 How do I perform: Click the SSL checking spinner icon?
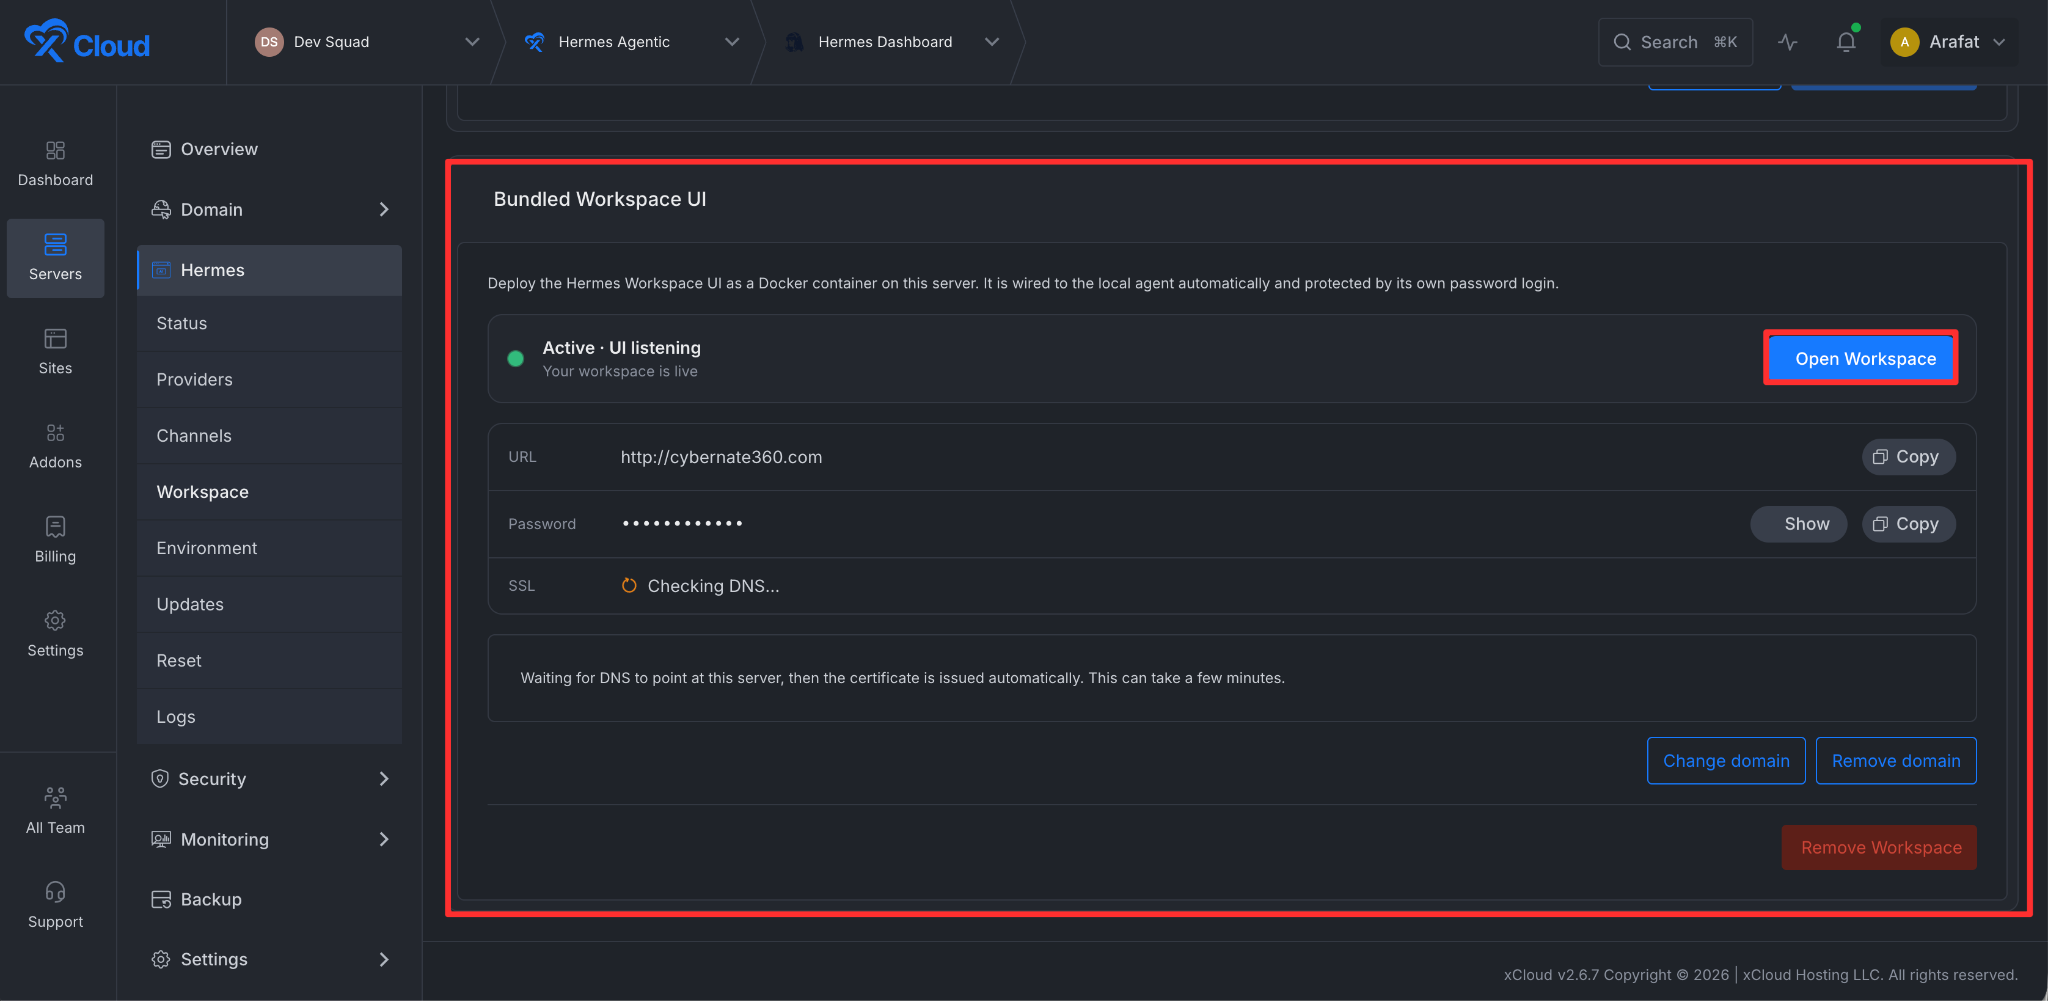[629, 585]
